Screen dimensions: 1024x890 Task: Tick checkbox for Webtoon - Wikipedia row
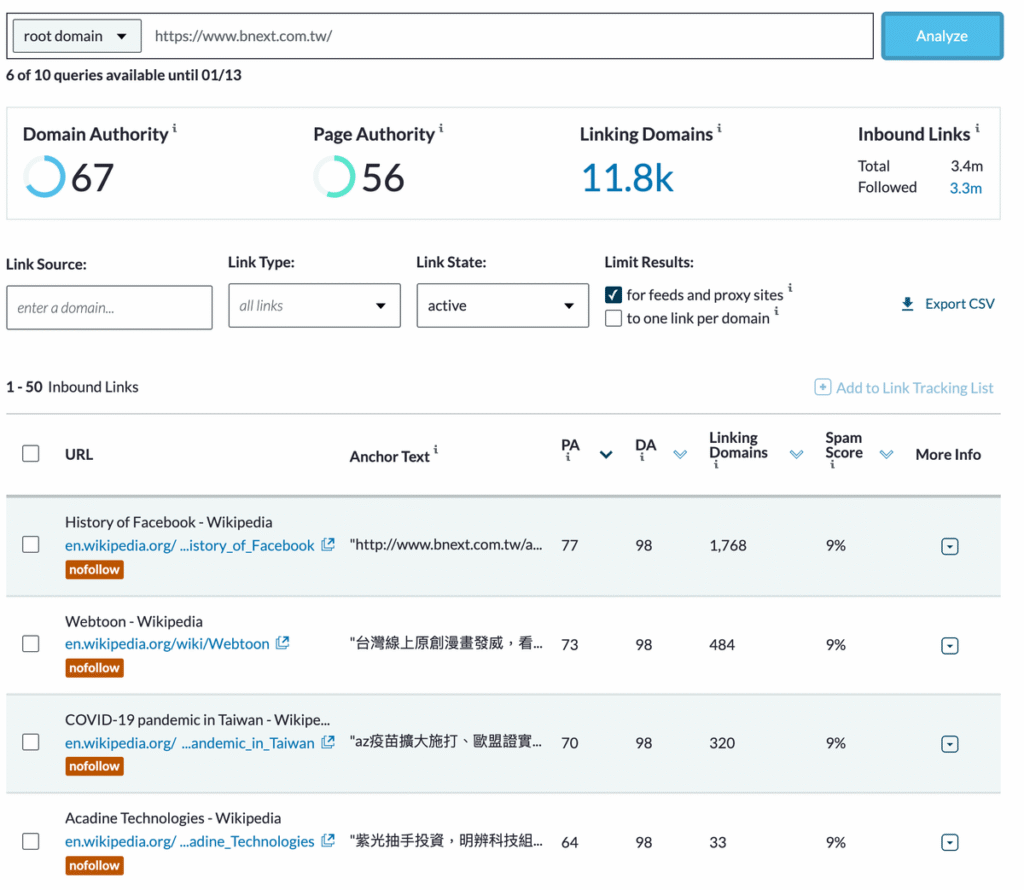tap(31, 644)
